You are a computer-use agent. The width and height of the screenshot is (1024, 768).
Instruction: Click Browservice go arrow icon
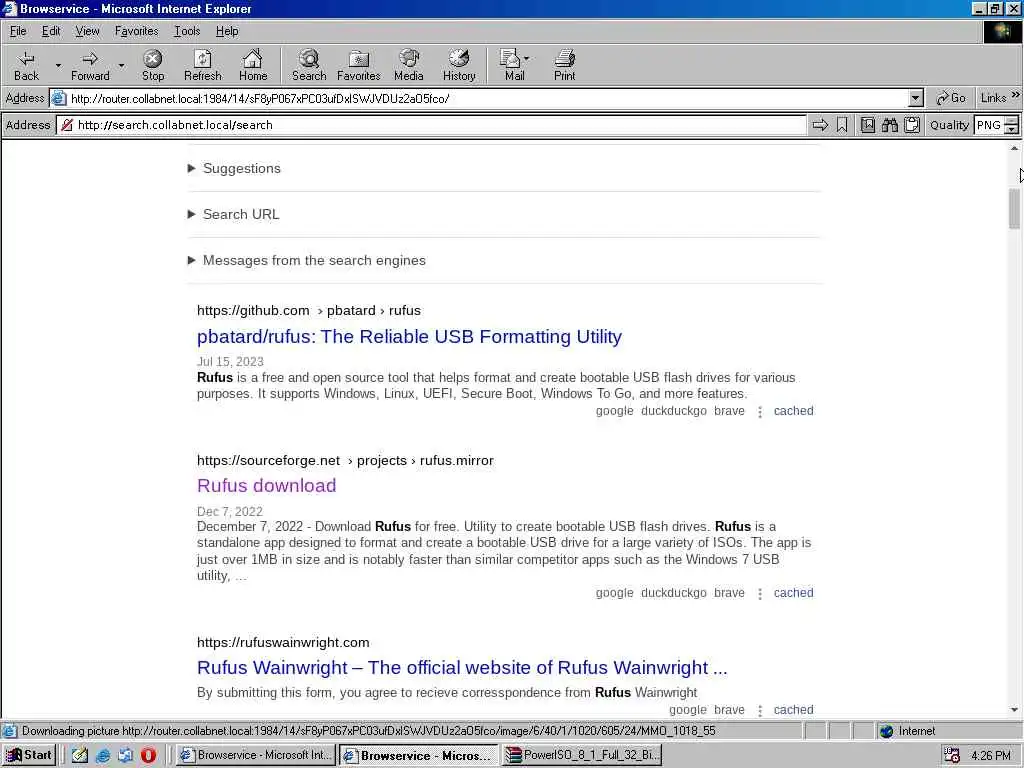820,125
